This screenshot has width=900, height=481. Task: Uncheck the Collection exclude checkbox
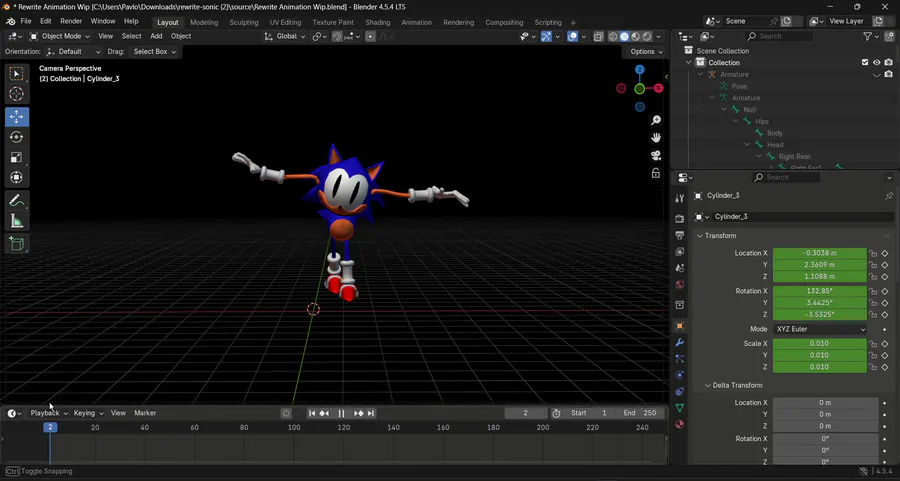click(865, 62)
